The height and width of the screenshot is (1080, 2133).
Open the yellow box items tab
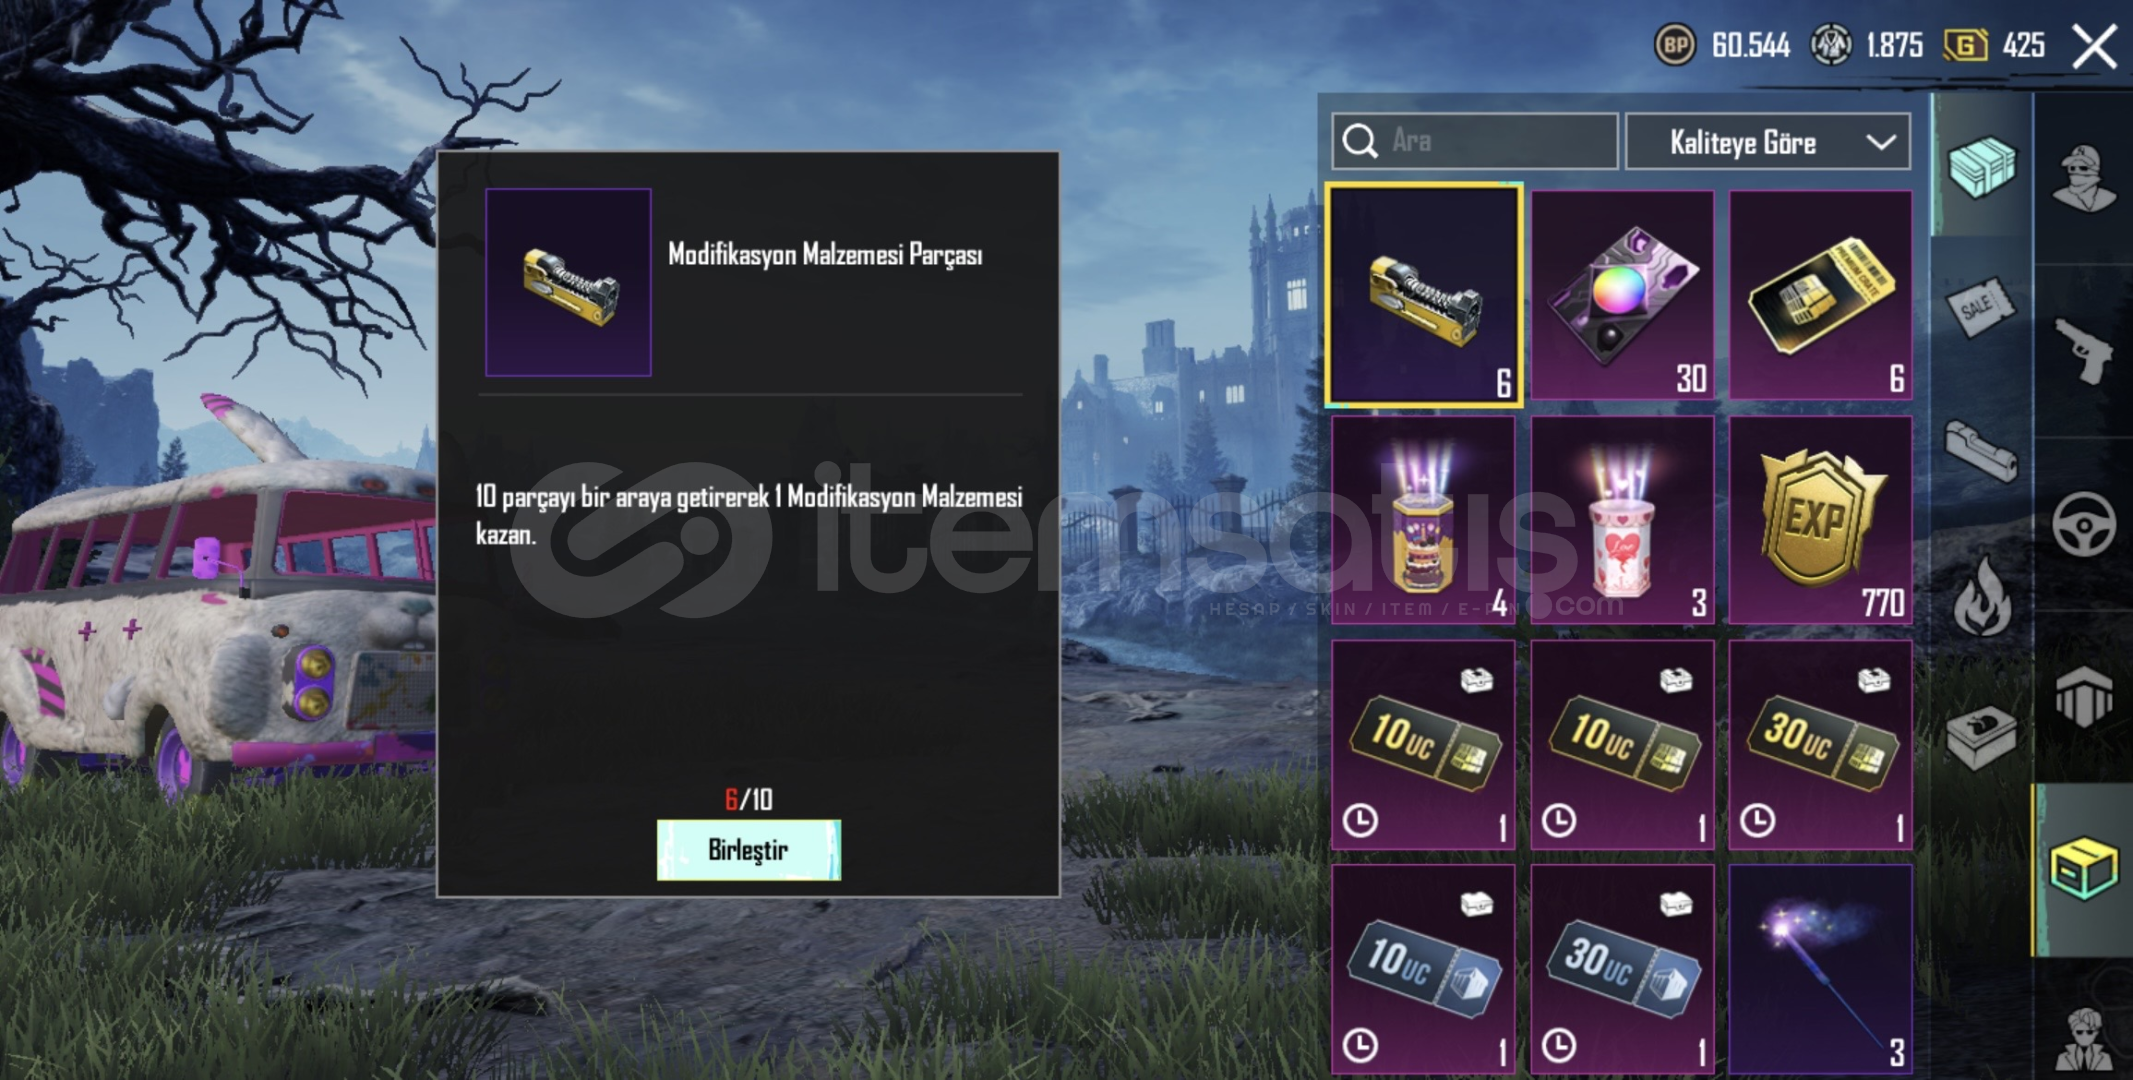point(2084,868)
